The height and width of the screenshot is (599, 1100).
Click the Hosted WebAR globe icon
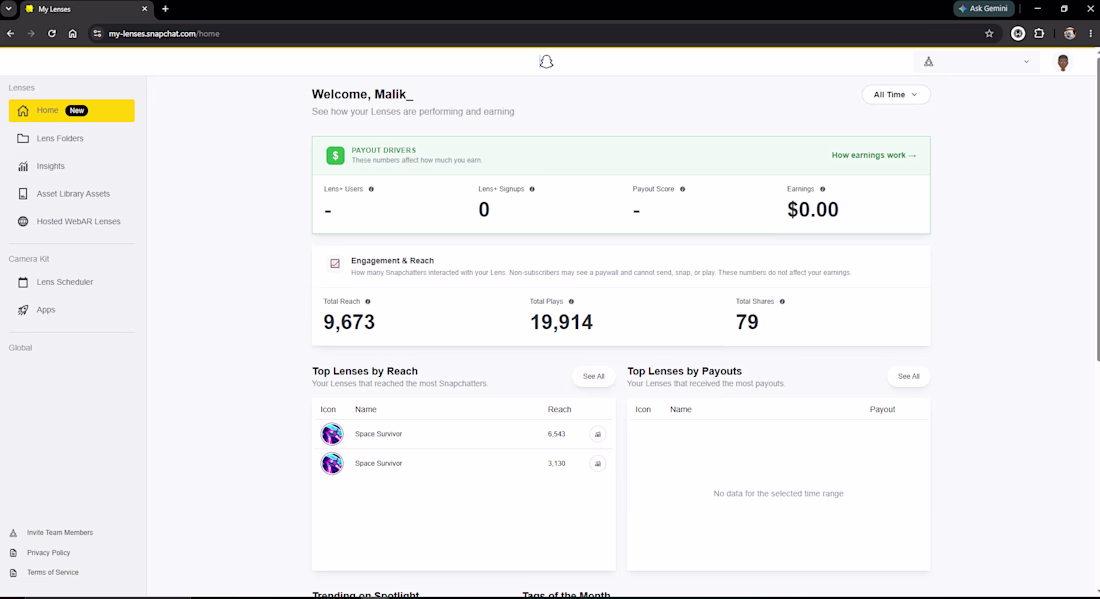coord(23,222)
